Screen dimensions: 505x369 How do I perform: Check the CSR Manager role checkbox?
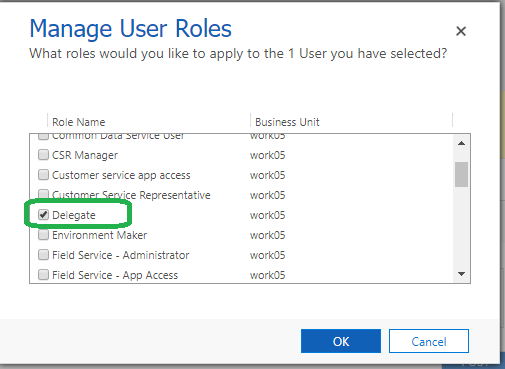point(43,155)
